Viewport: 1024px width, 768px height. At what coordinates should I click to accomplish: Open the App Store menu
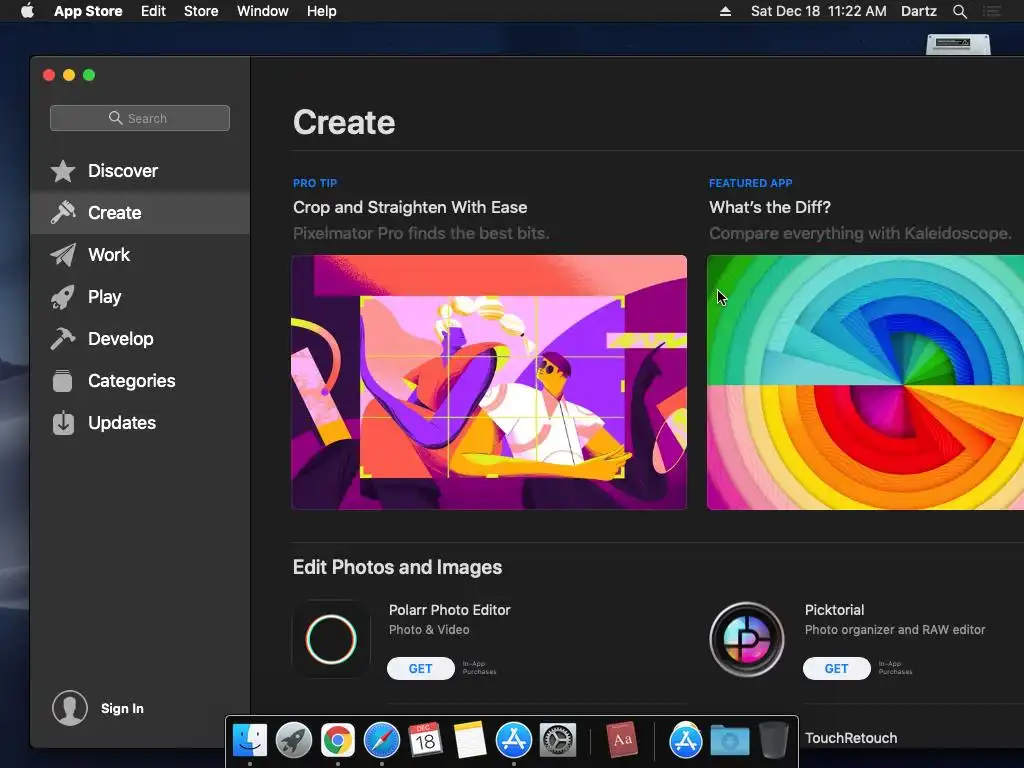coord(88,11)
